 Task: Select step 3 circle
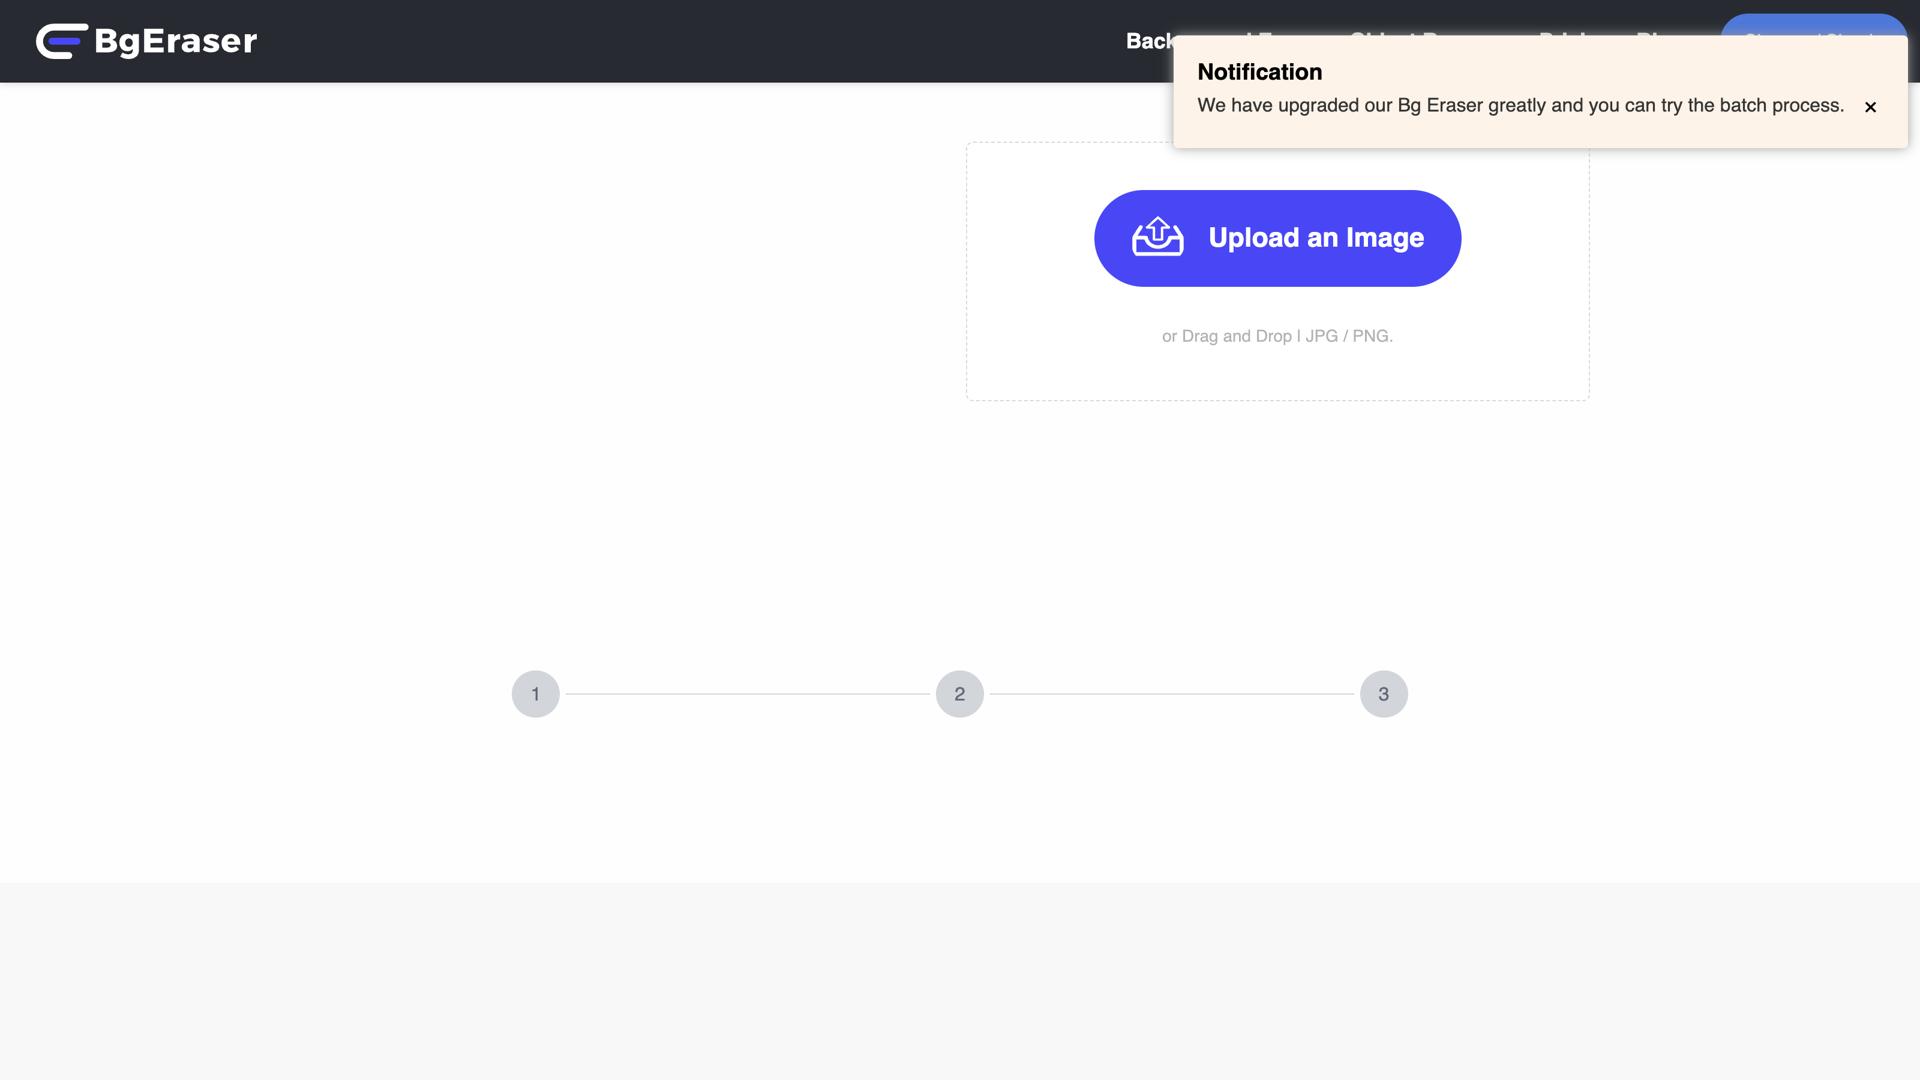(x=1384, y=694)
